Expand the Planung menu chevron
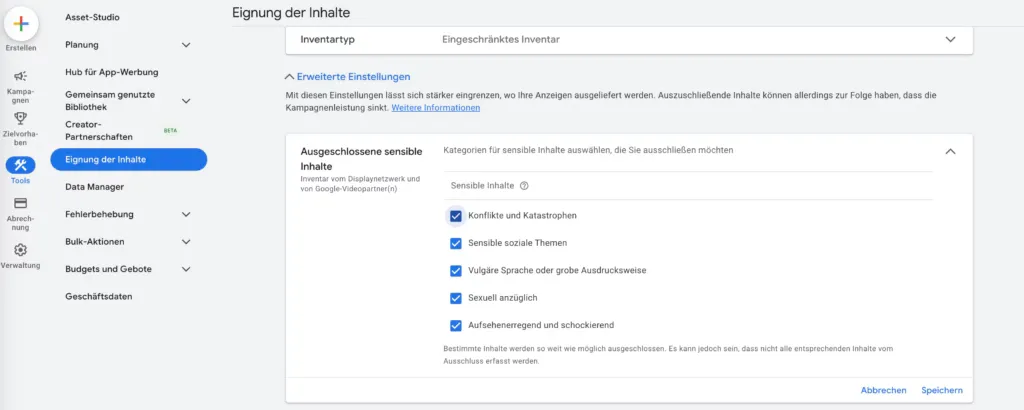 tap(186, 45)
